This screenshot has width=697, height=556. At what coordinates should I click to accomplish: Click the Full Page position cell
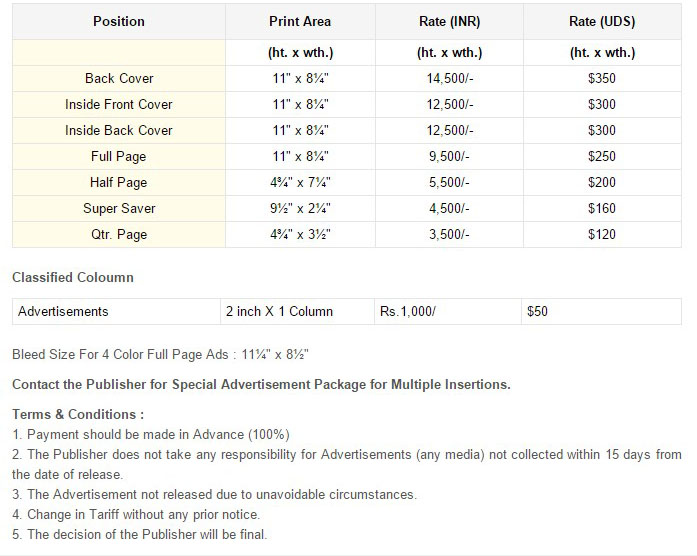[119, 156]
